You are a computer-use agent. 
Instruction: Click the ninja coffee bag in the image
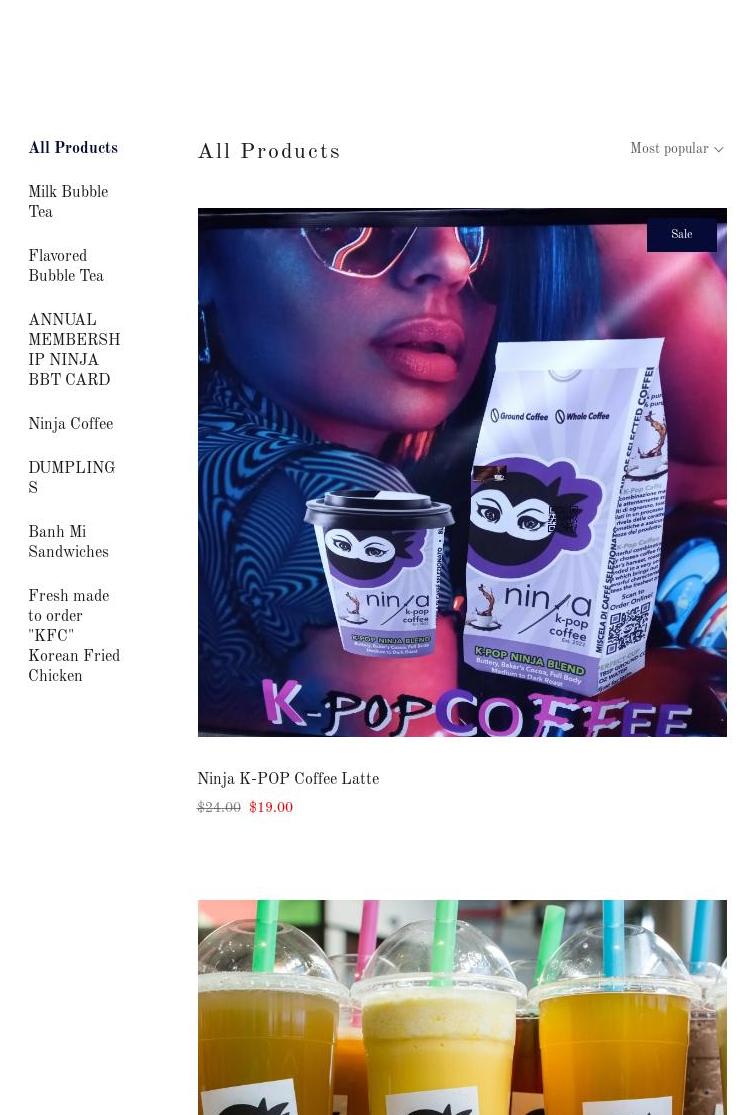tap(565, 516)
